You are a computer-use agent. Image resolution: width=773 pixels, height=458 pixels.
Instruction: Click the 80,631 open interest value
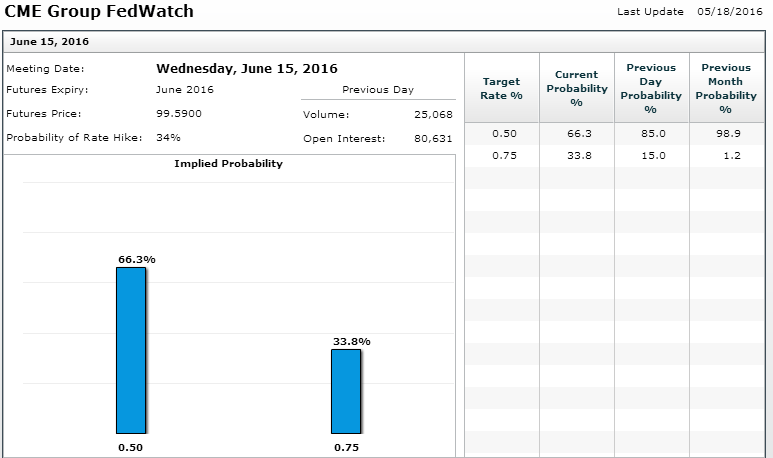pyautogui.click(x=433, y=139)
